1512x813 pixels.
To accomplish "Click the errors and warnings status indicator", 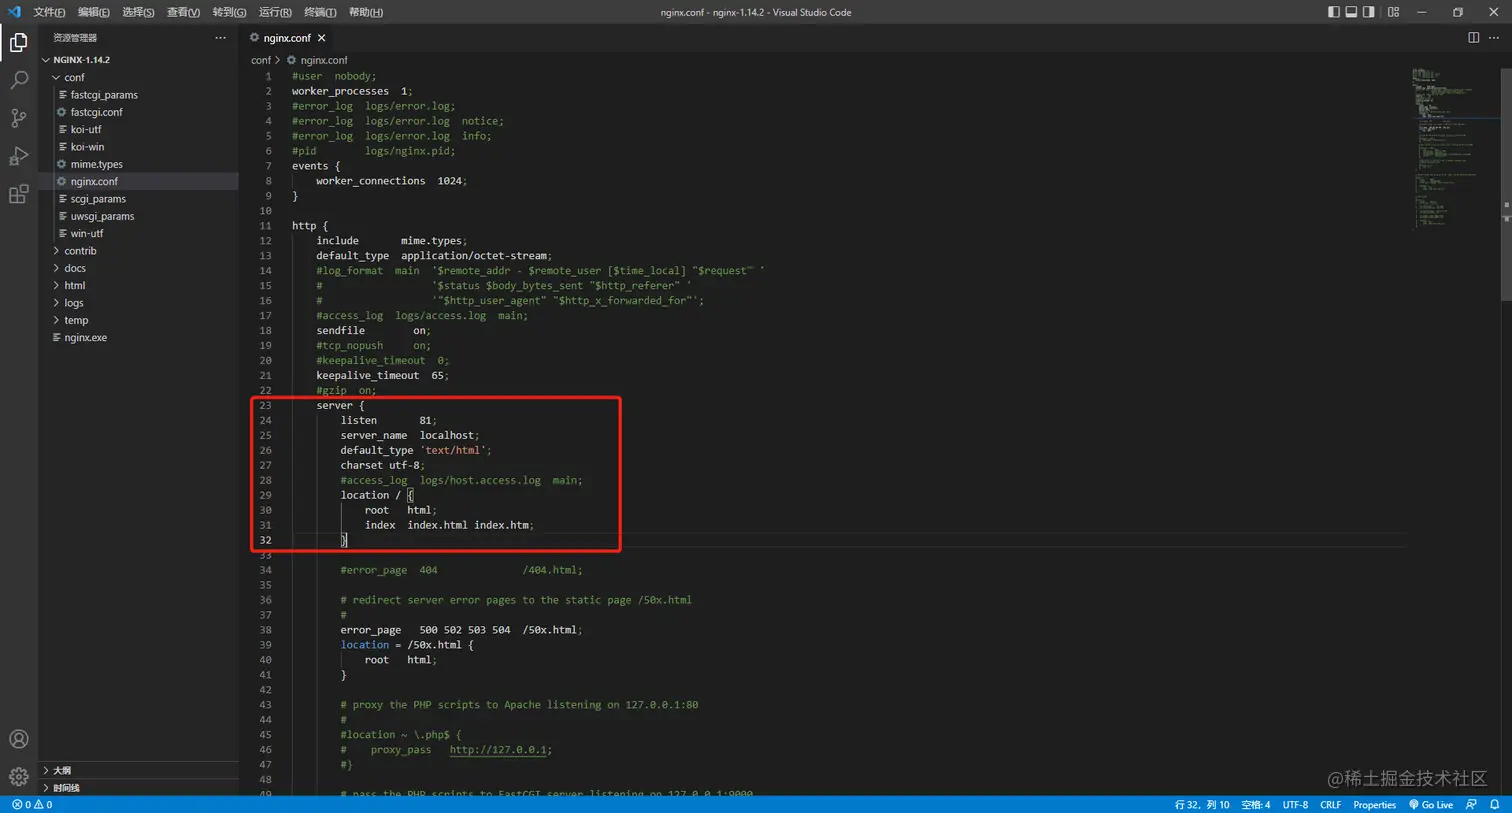I will tap(32, 805).
